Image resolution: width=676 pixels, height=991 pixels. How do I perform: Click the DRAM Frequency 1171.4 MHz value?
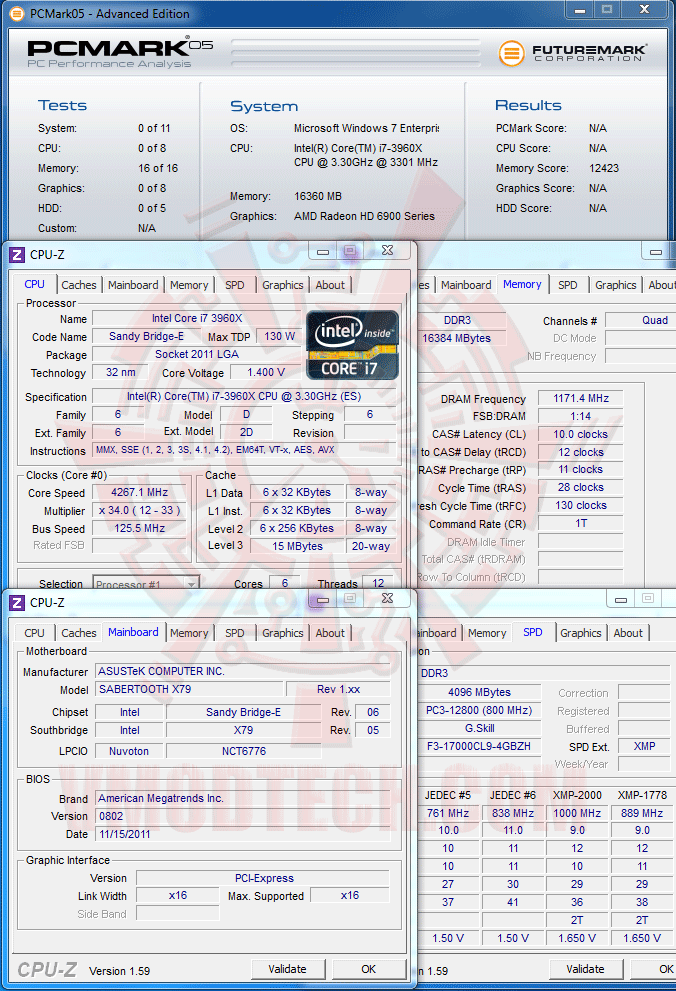(581, 398)
